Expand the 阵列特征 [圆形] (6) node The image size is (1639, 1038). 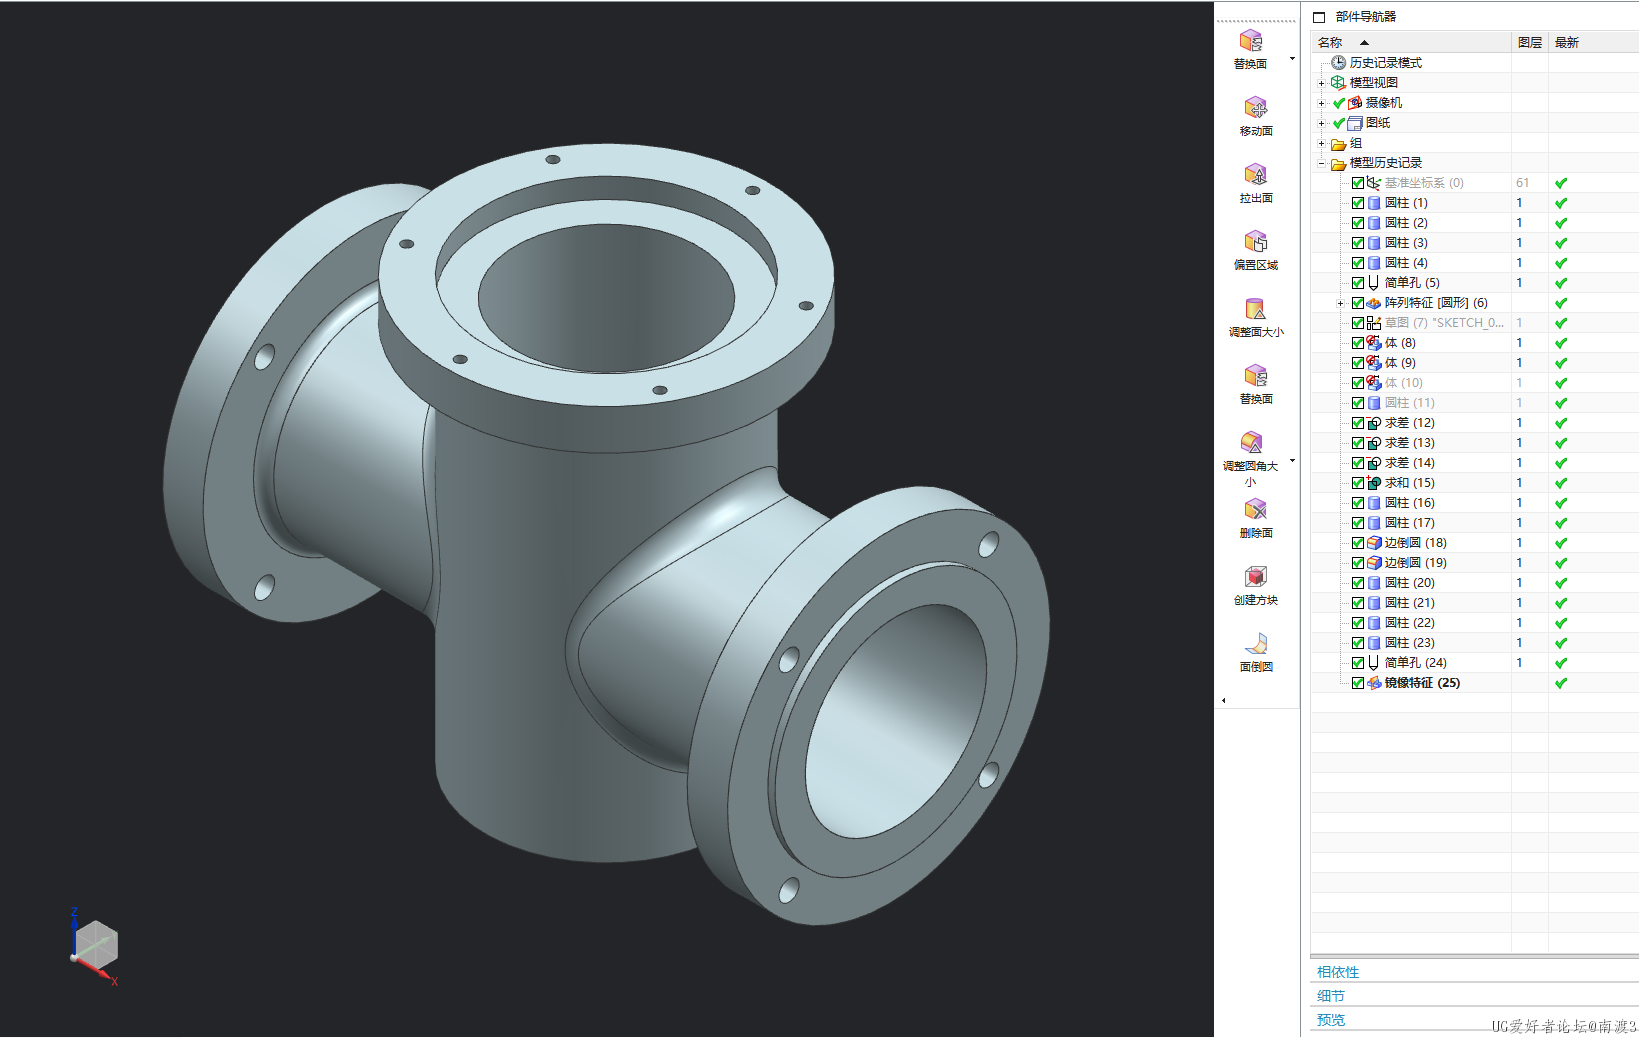[1340, 303]
